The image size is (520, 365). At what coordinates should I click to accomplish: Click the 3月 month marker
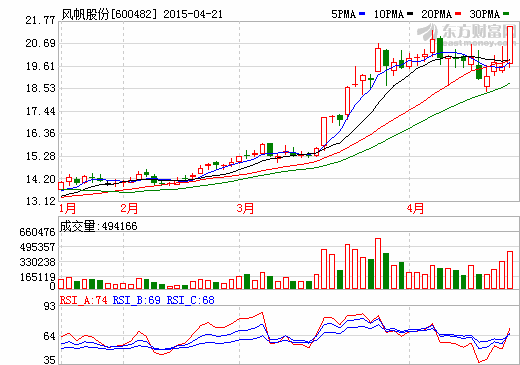(x=245, y=209)
